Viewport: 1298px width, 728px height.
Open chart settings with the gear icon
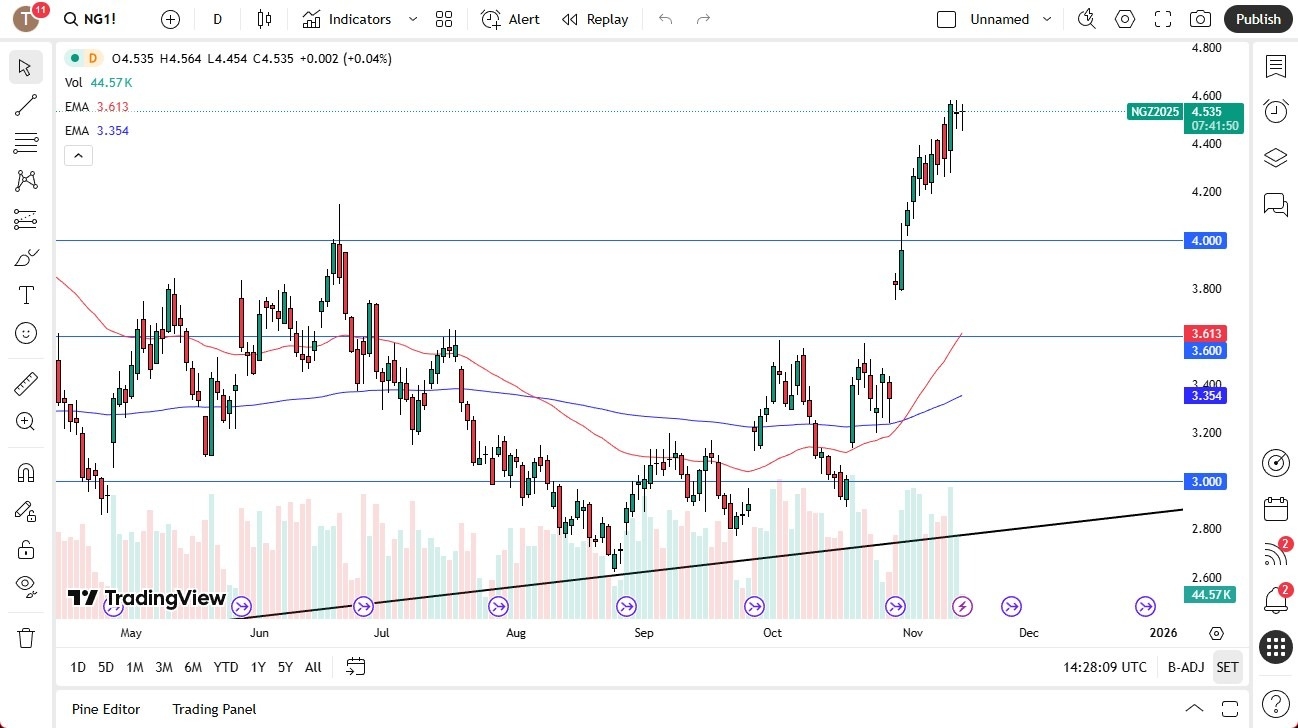tap(1124, 18)
